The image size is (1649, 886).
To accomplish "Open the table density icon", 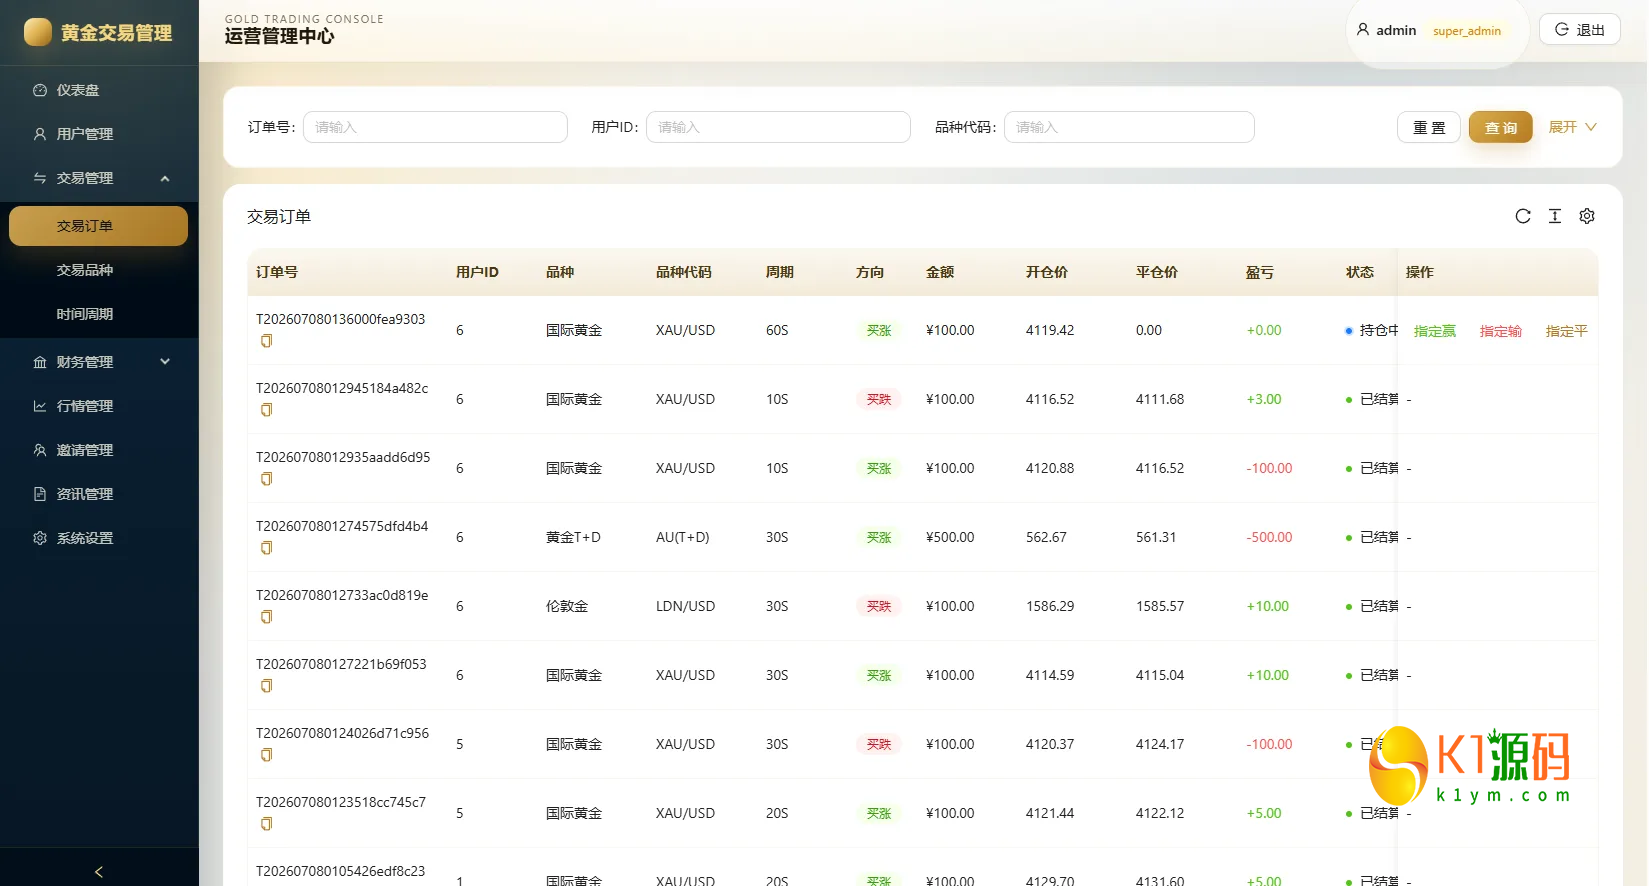I will click(x=1555, y=216).
